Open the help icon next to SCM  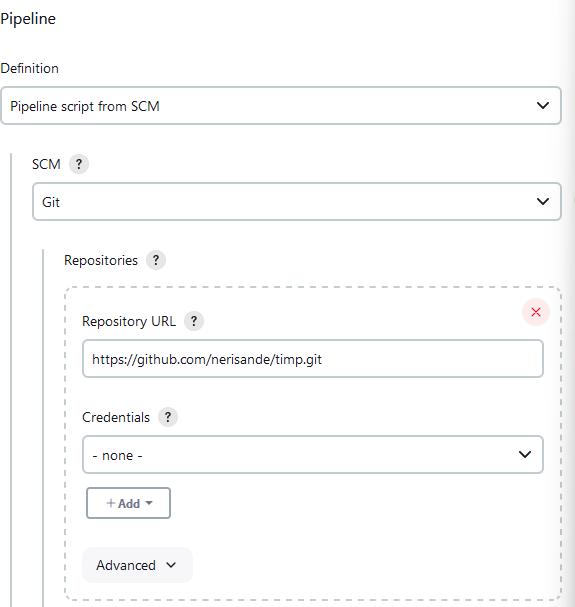[x=79, y=164]
